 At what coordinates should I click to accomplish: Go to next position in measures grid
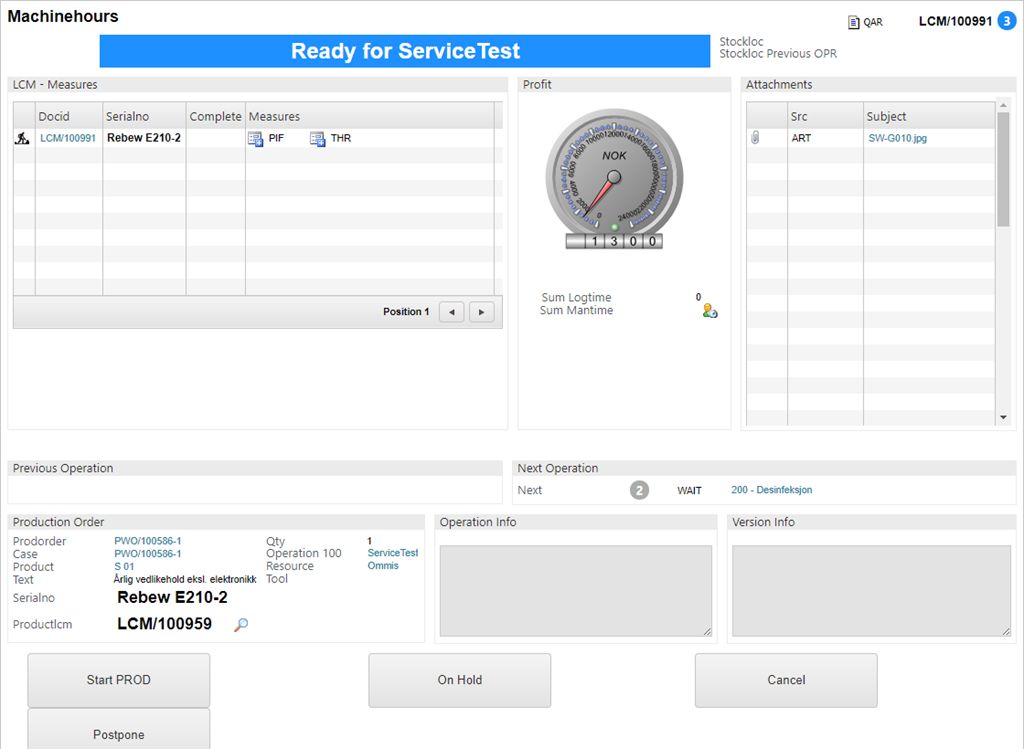pyautogui.click(x=482, y=312)
